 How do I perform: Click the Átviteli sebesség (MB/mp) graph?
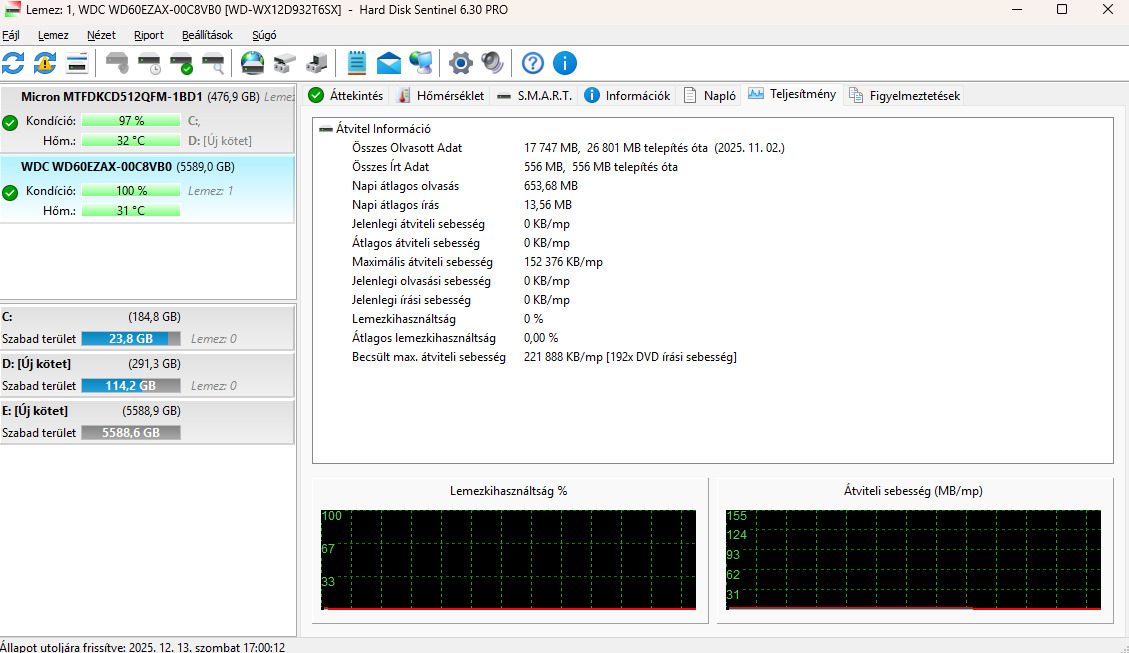(x=913, y=559)
